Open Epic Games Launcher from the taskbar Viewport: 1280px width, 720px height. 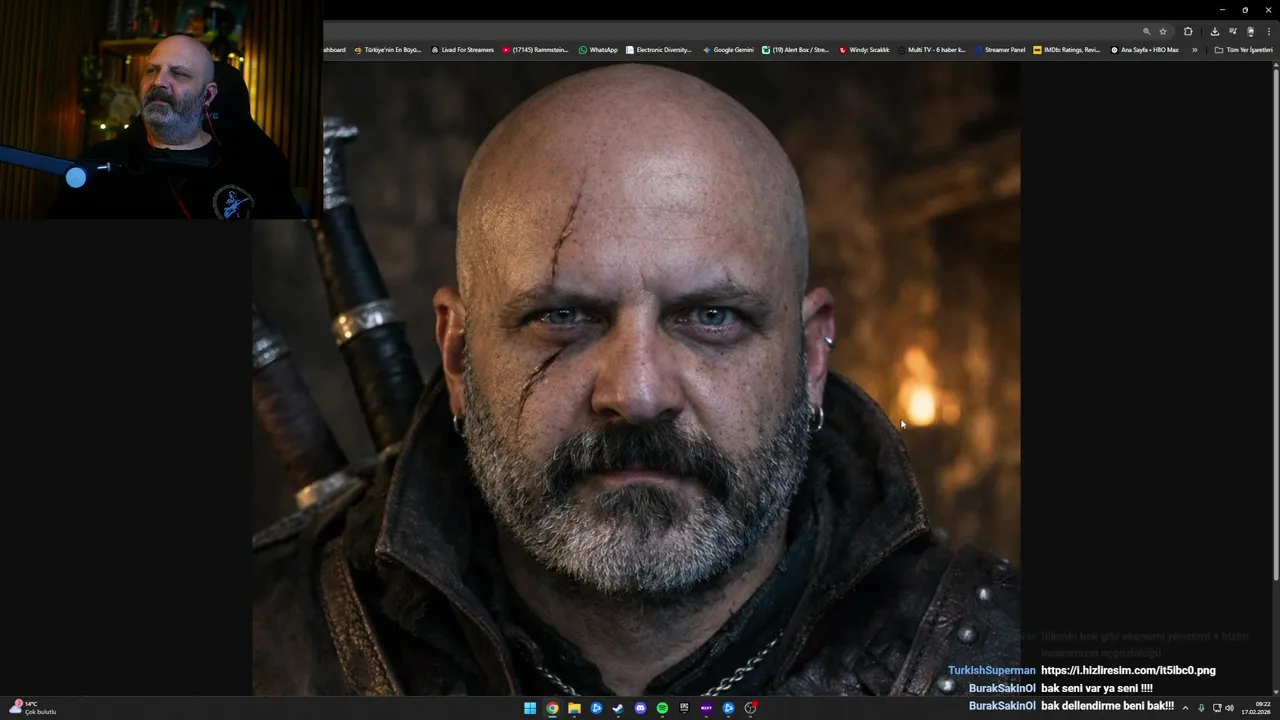[684, 708]
